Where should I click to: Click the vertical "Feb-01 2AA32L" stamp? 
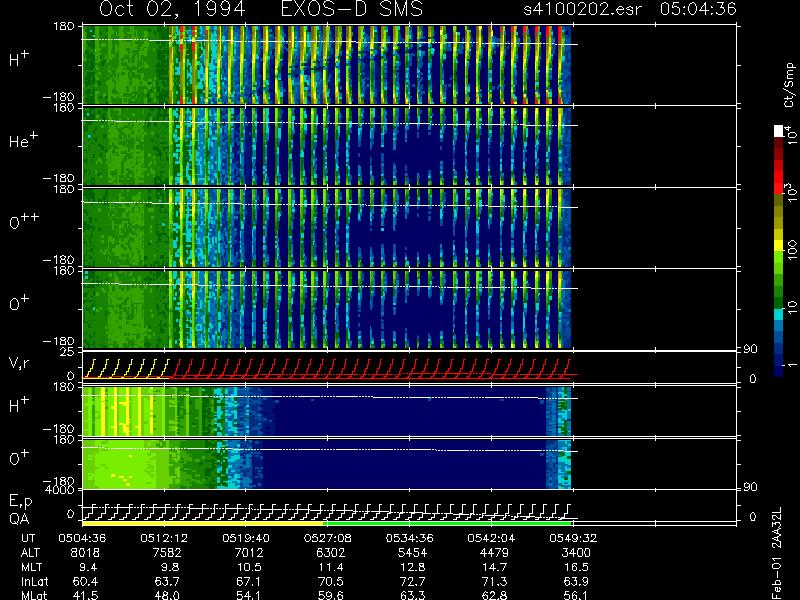(776, 553)
